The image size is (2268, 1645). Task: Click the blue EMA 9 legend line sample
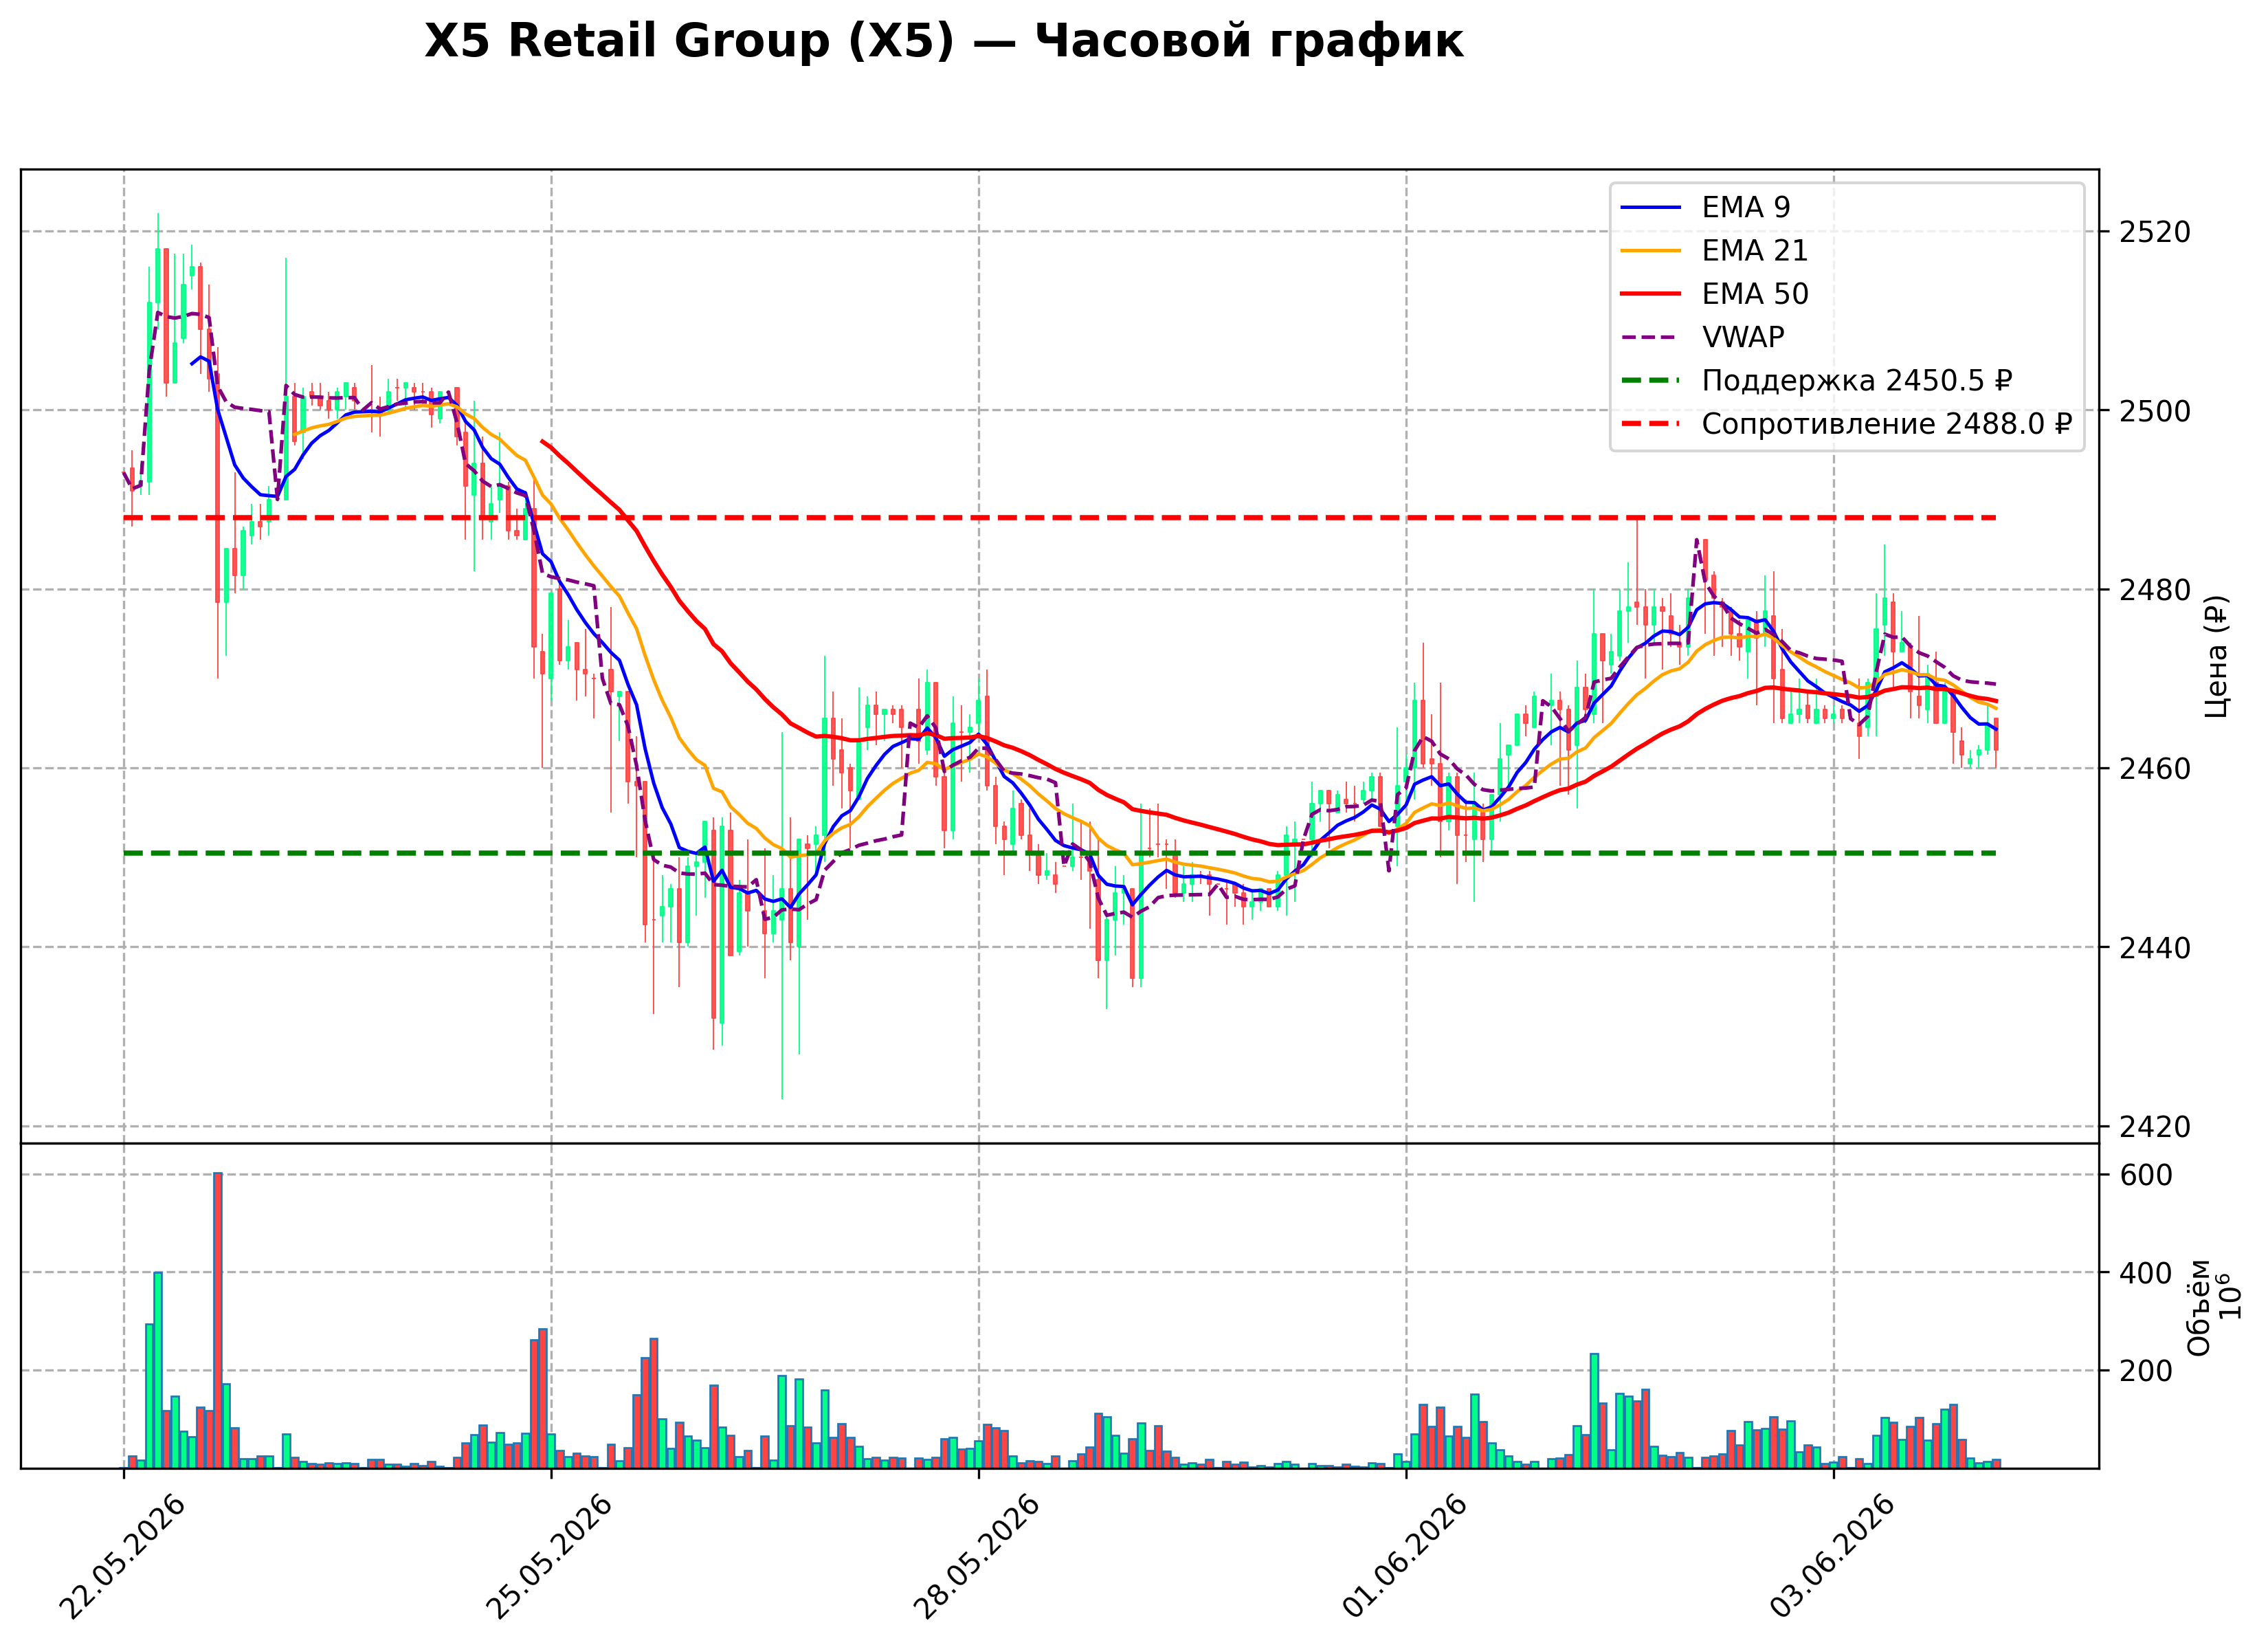tap(1651, 207)
